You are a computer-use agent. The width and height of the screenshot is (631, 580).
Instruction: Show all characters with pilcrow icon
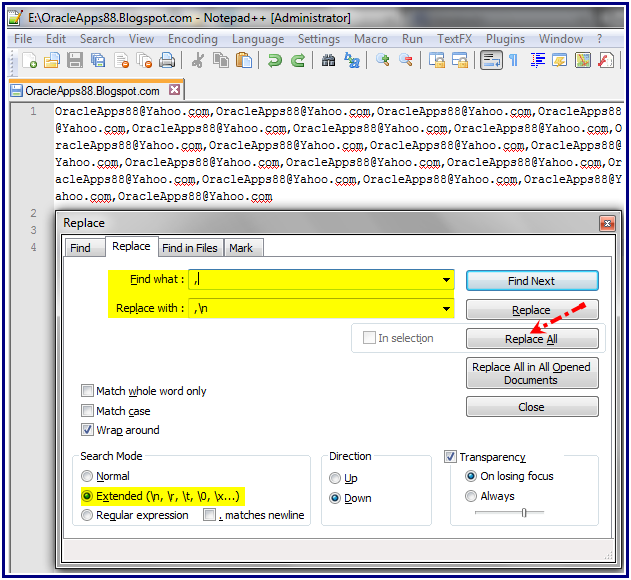[x=513, y=60]
